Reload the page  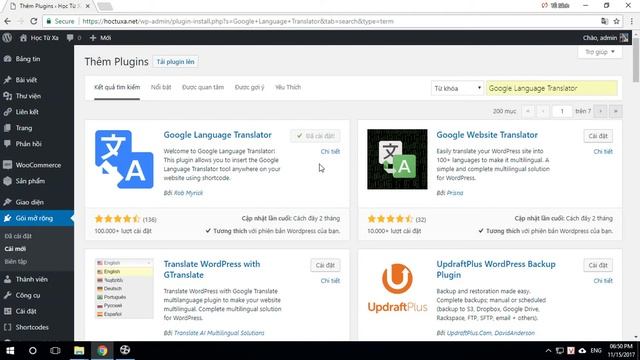(34, 21)
